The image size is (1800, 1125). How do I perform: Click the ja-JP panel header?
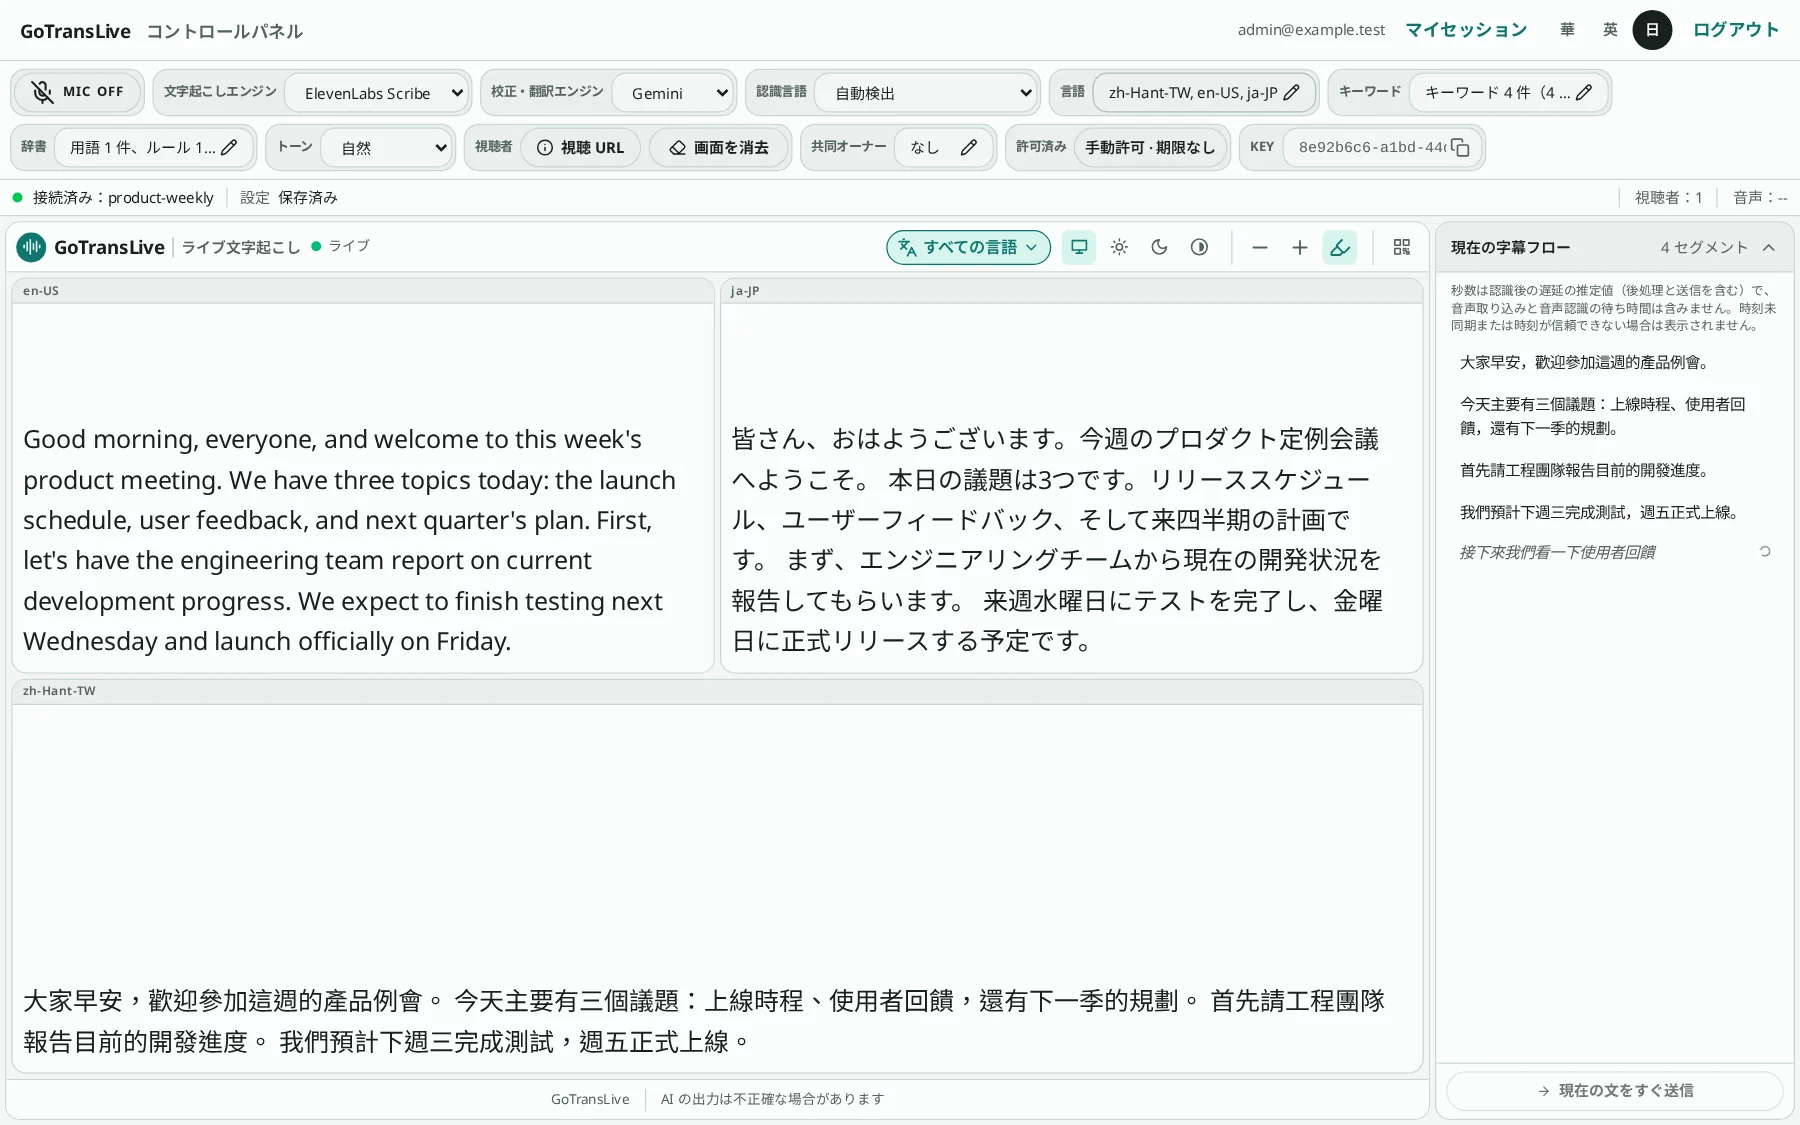pyautogui.click(x=1071, y=291)
